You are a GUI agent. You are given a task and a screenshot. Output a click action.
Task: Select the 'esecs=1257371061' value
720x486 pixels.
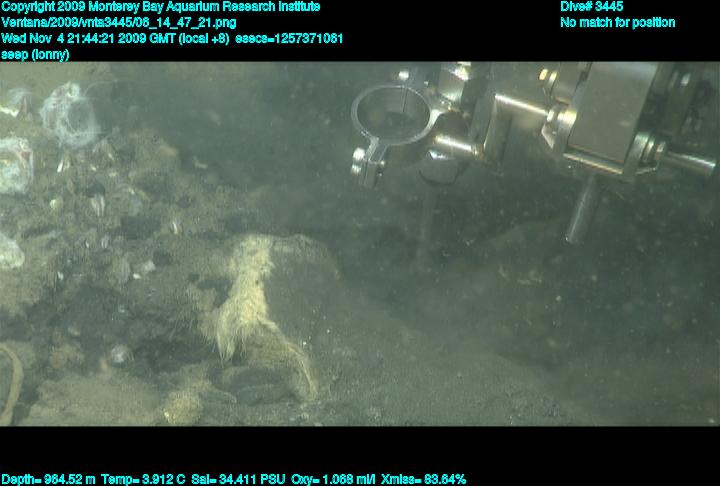(x=289, y=38)
